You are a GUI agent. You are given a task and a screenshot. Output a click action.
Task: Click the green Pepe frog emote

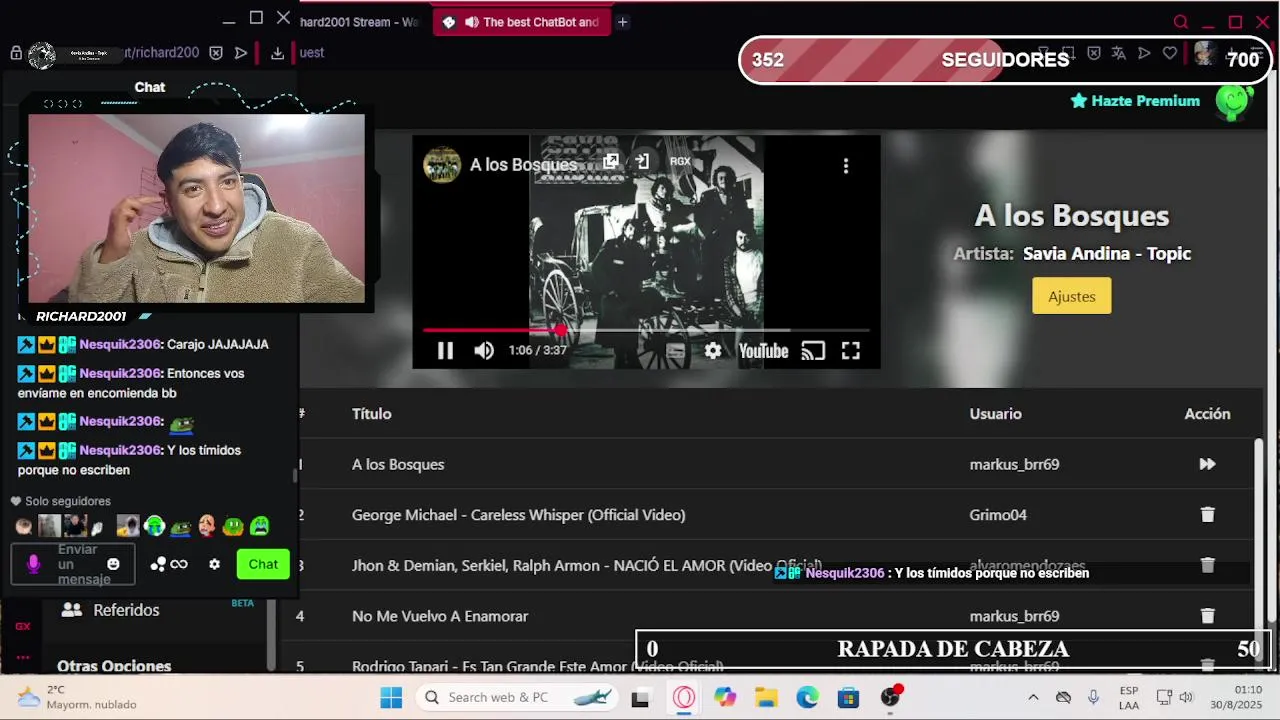(181, 526)
